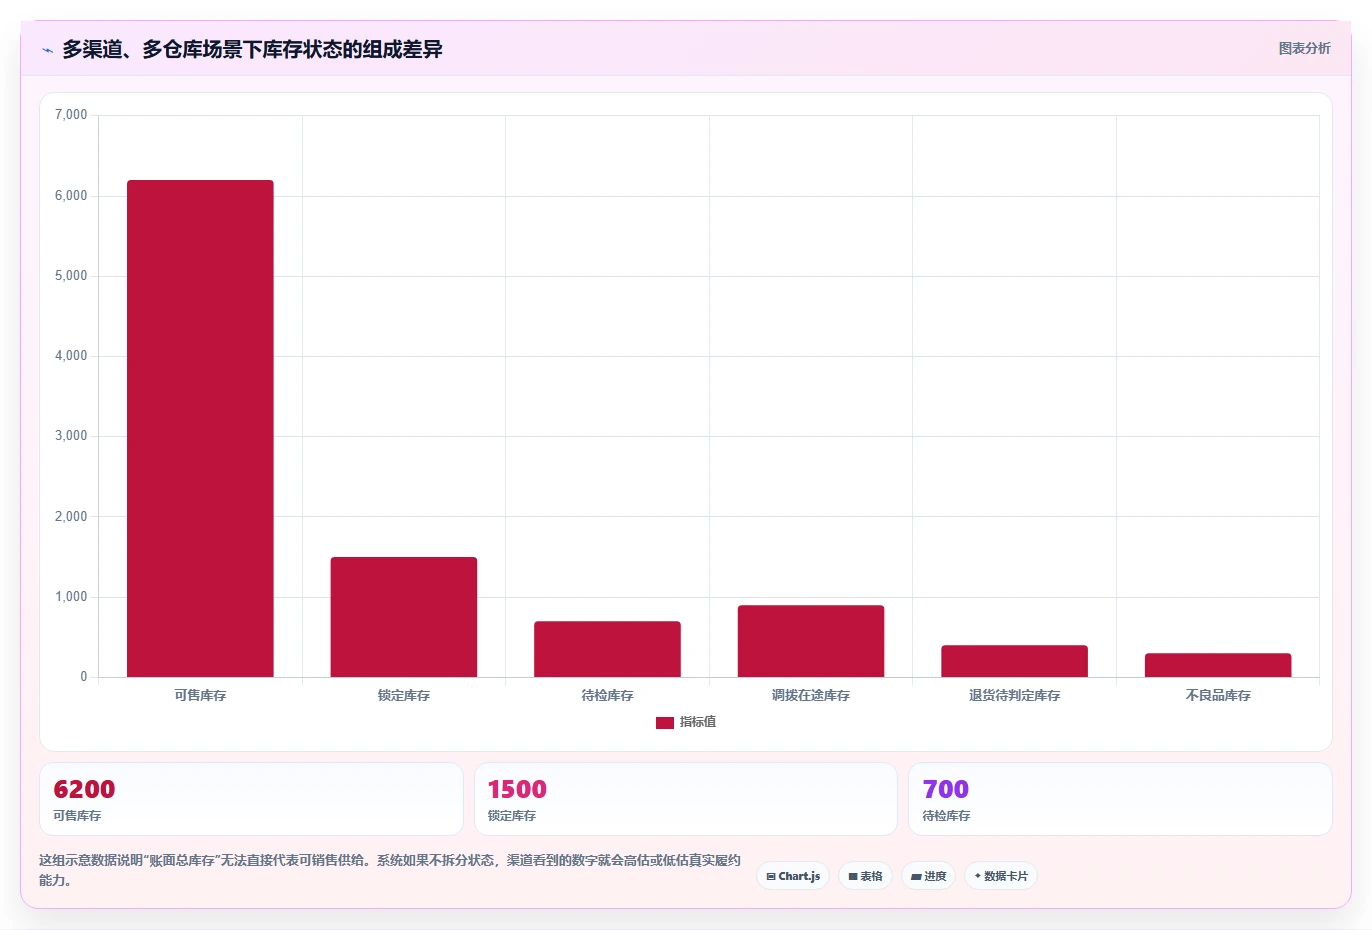Screen dimensions: 1372x930
Task: Click the description paragraph starting 这组示意数据说明
Action: tap(390, 870)
